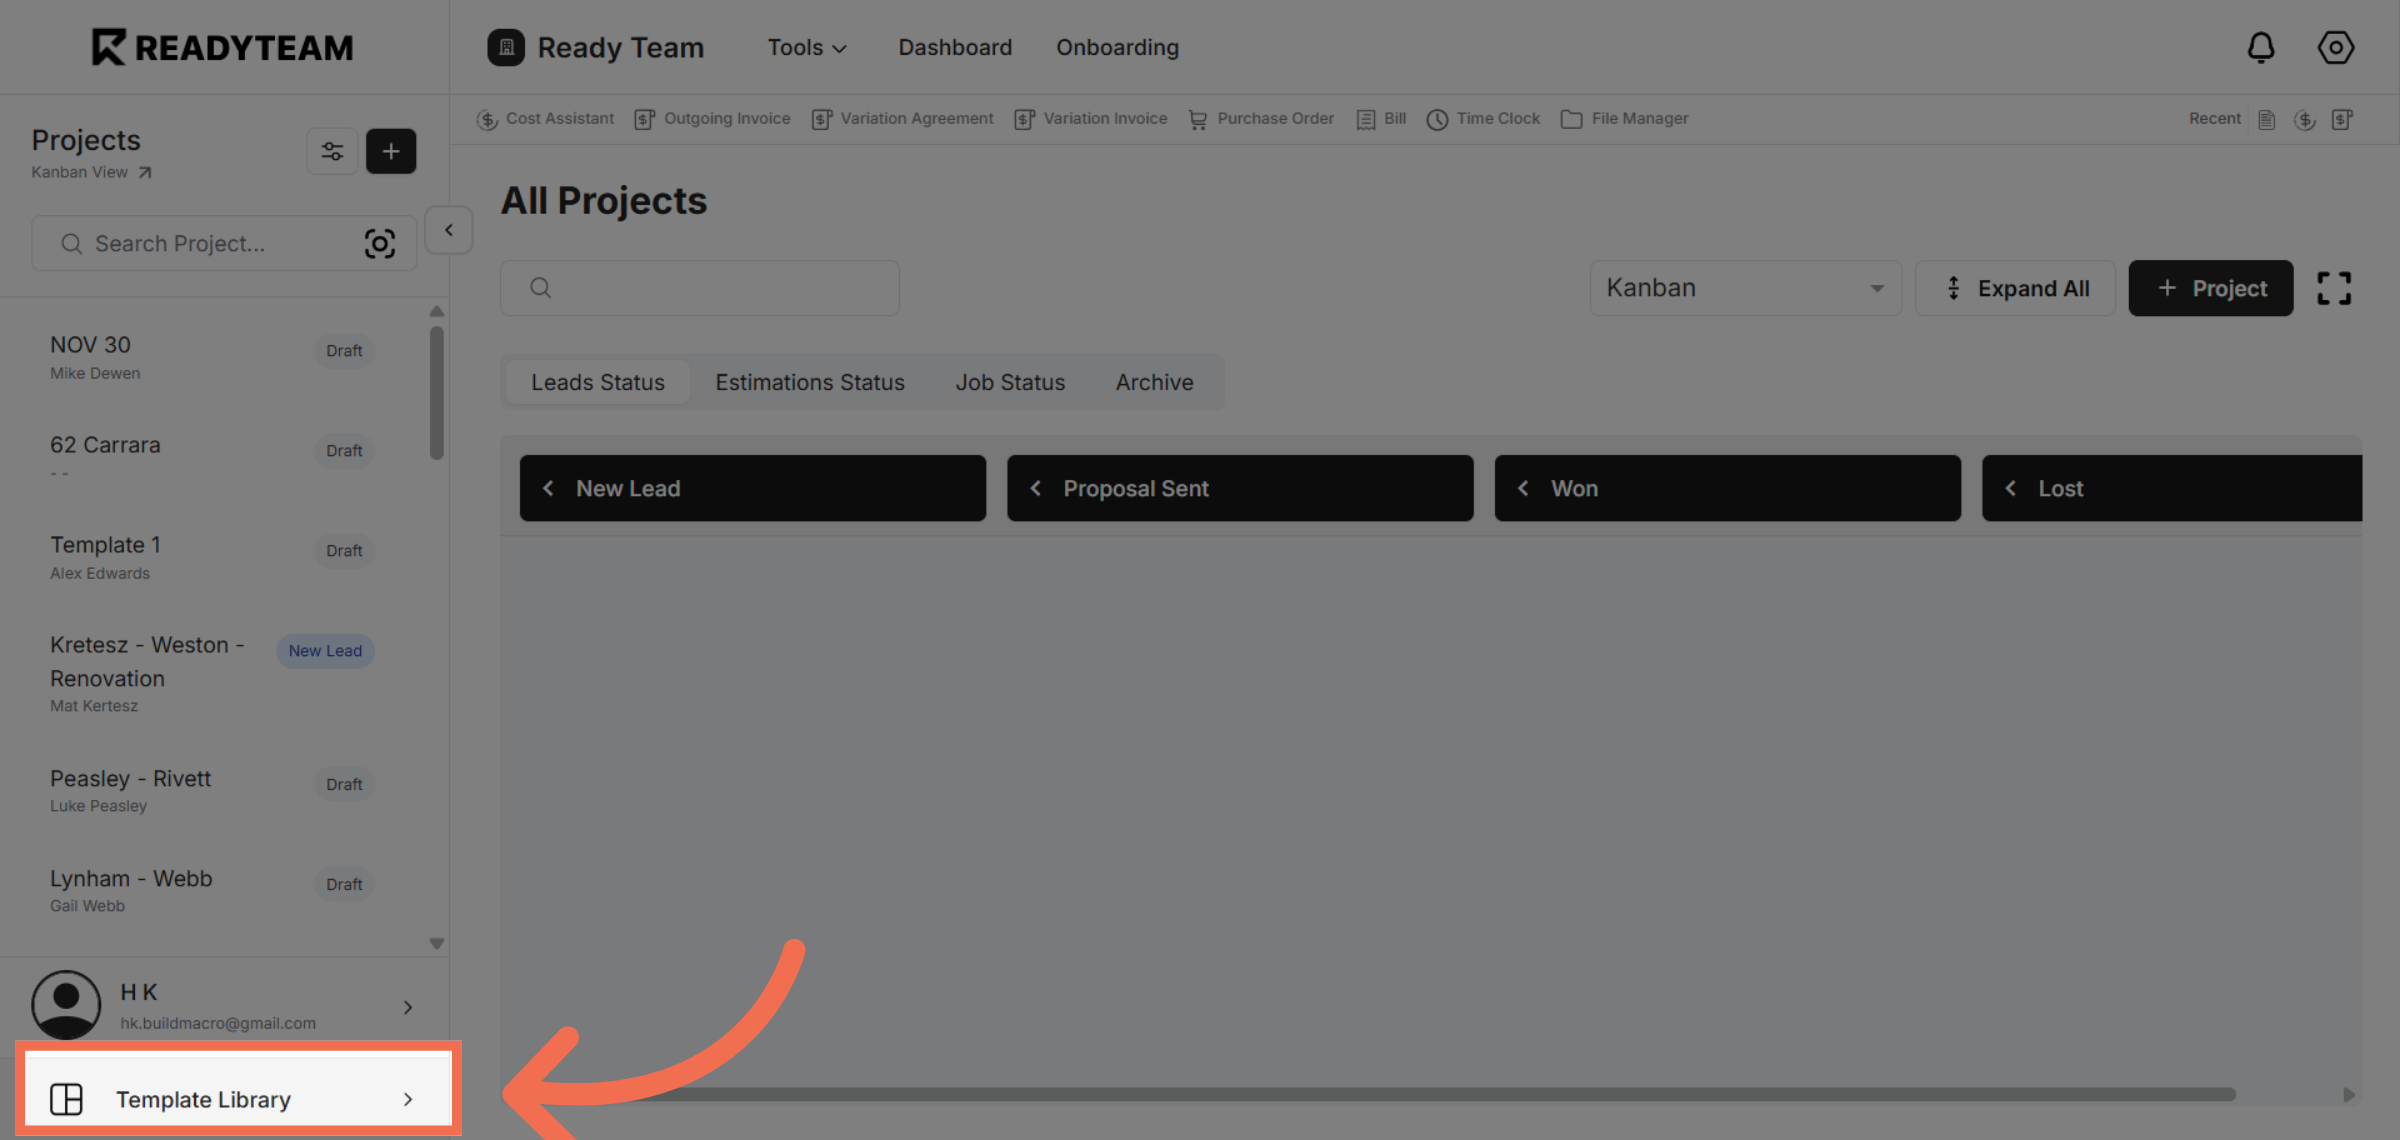Open the Outgoing Invoice tool
Viewport: 2400px width, 1140px height.
pyautogui.click(x=712, y=118)
